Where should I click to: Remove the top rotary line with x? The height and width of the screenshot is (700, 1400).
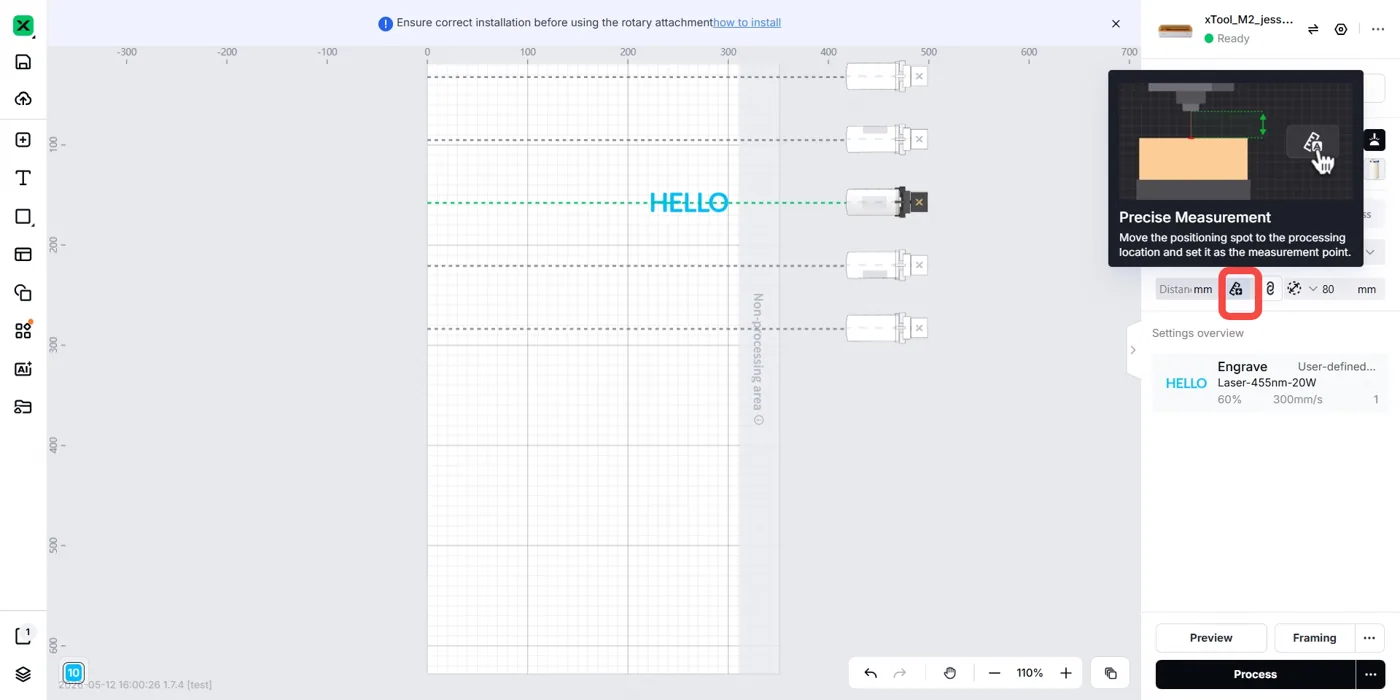919,76
